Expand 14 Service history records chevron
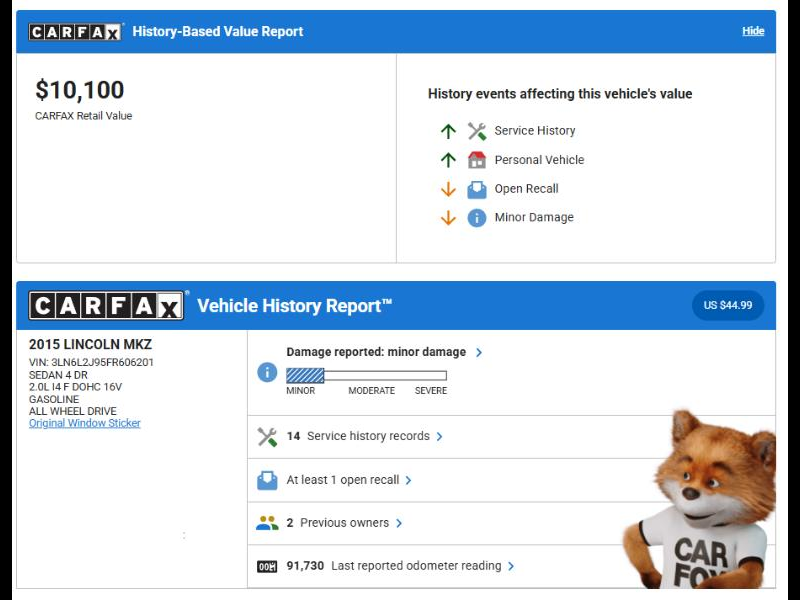800x600 pixels. [x=440, y=437]
